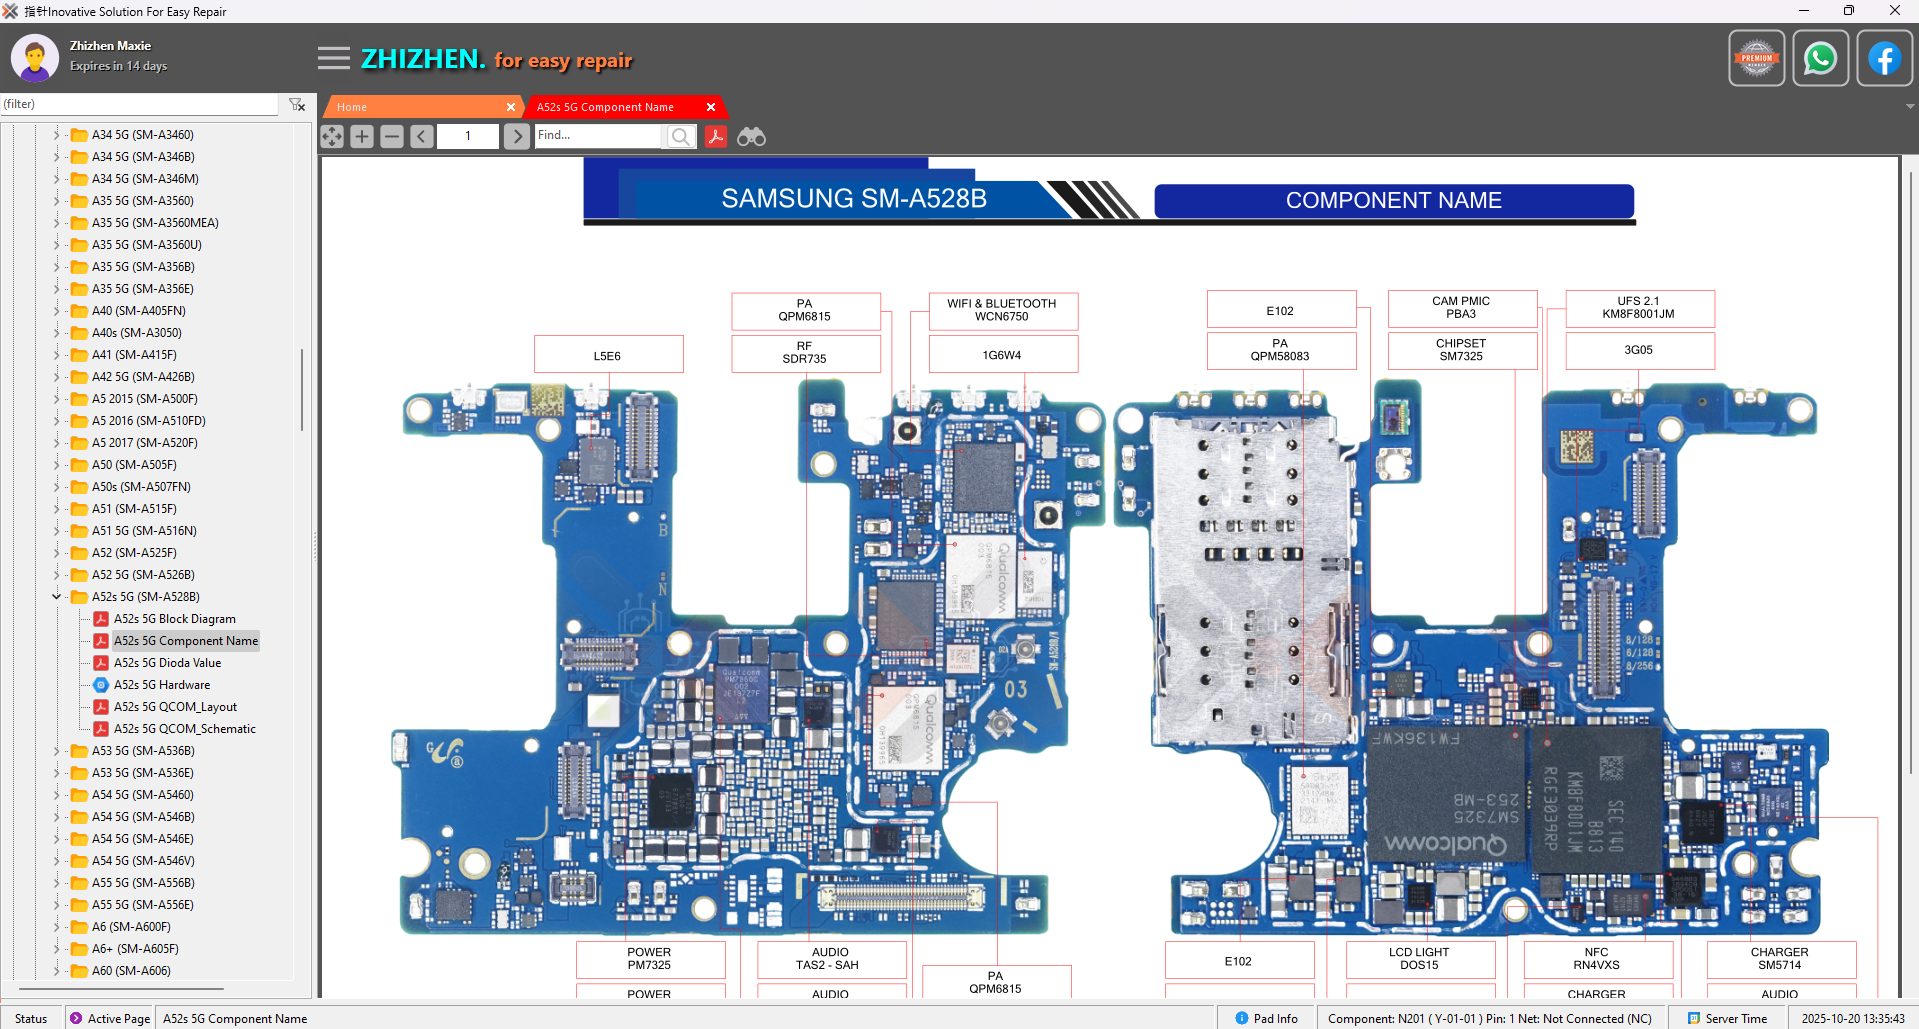
Task: Close the A52s 5G Component Name tab
Action: (711, 107)
